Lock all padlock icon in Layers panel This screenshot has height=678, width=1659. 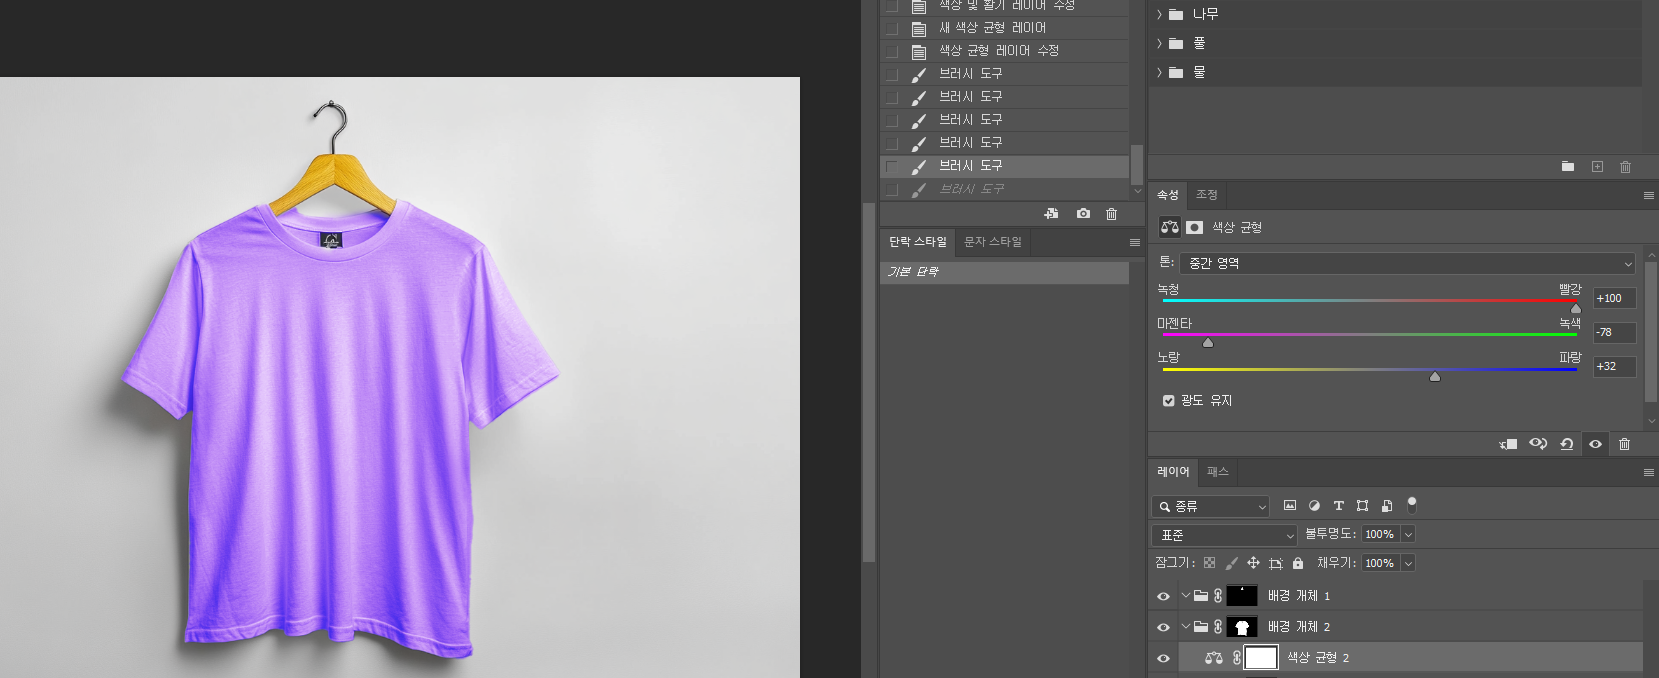pyautogui.click(x=1298, y=563)
